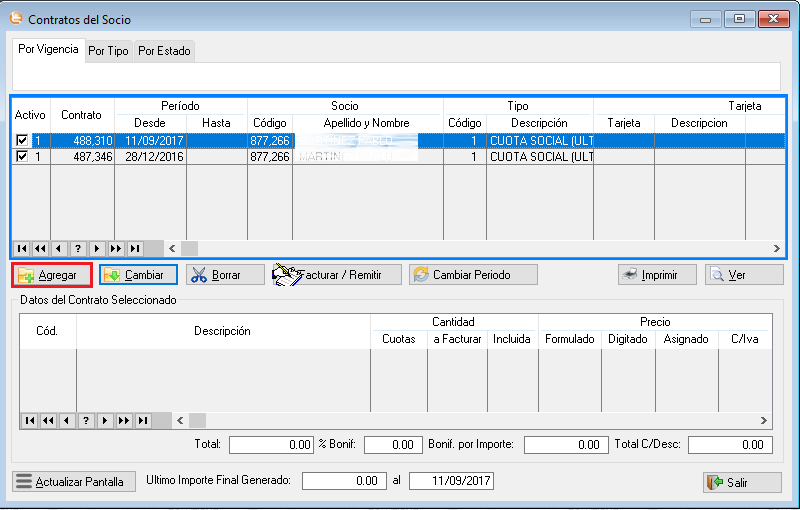Open Facturar / Remitir
The width and height of the screenshot is (800, 510).
337,275
